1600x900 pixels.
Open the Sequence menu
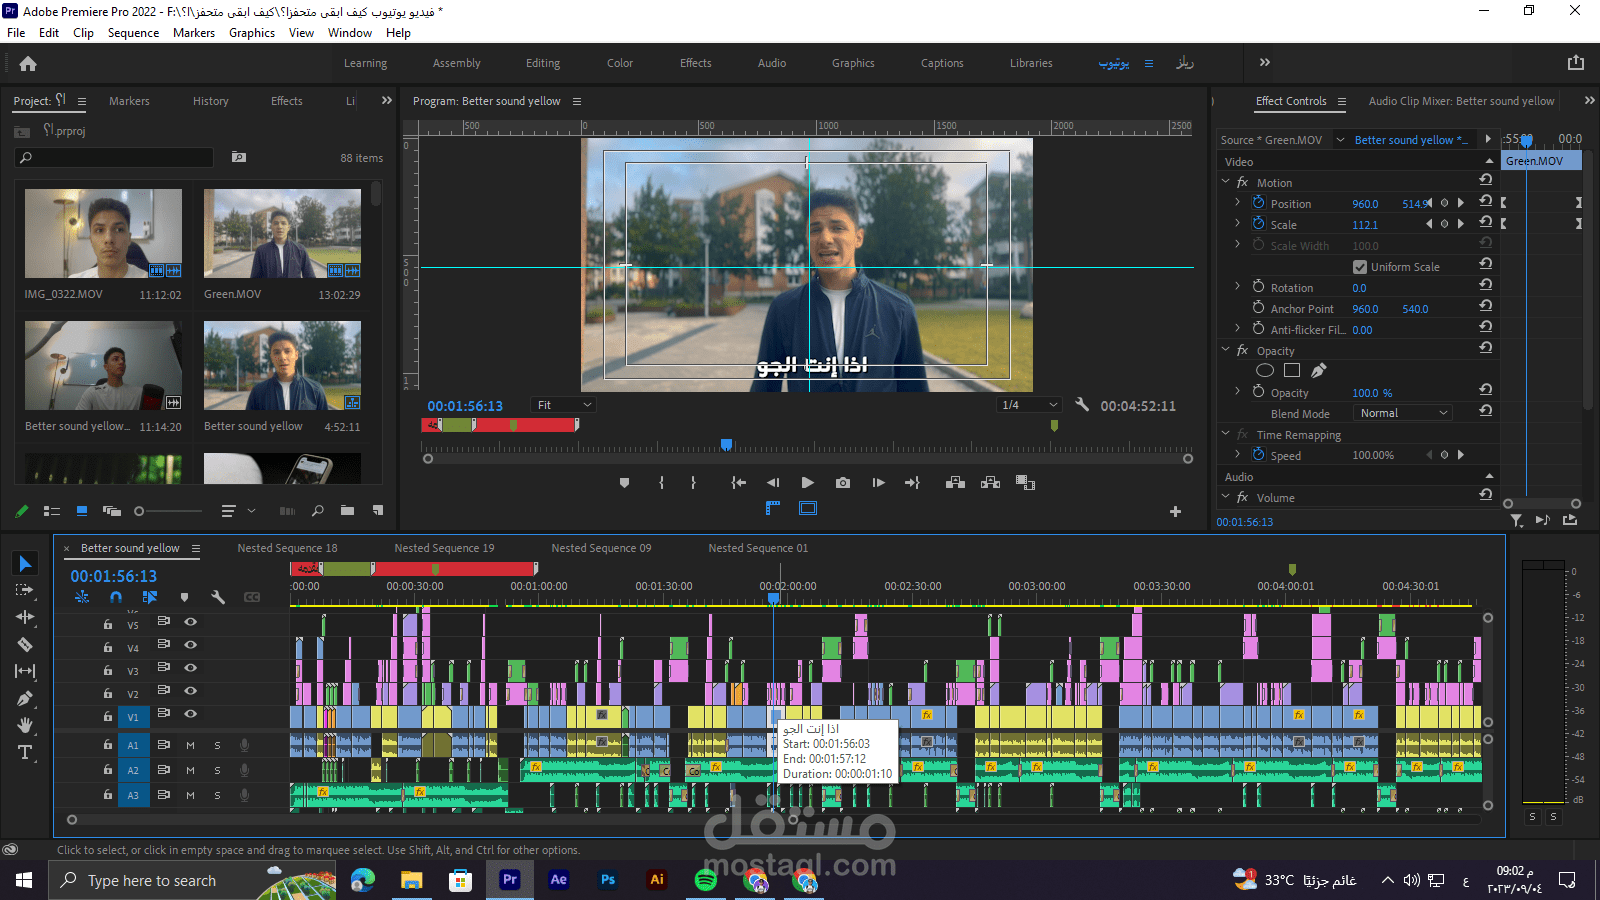point(133,33)
